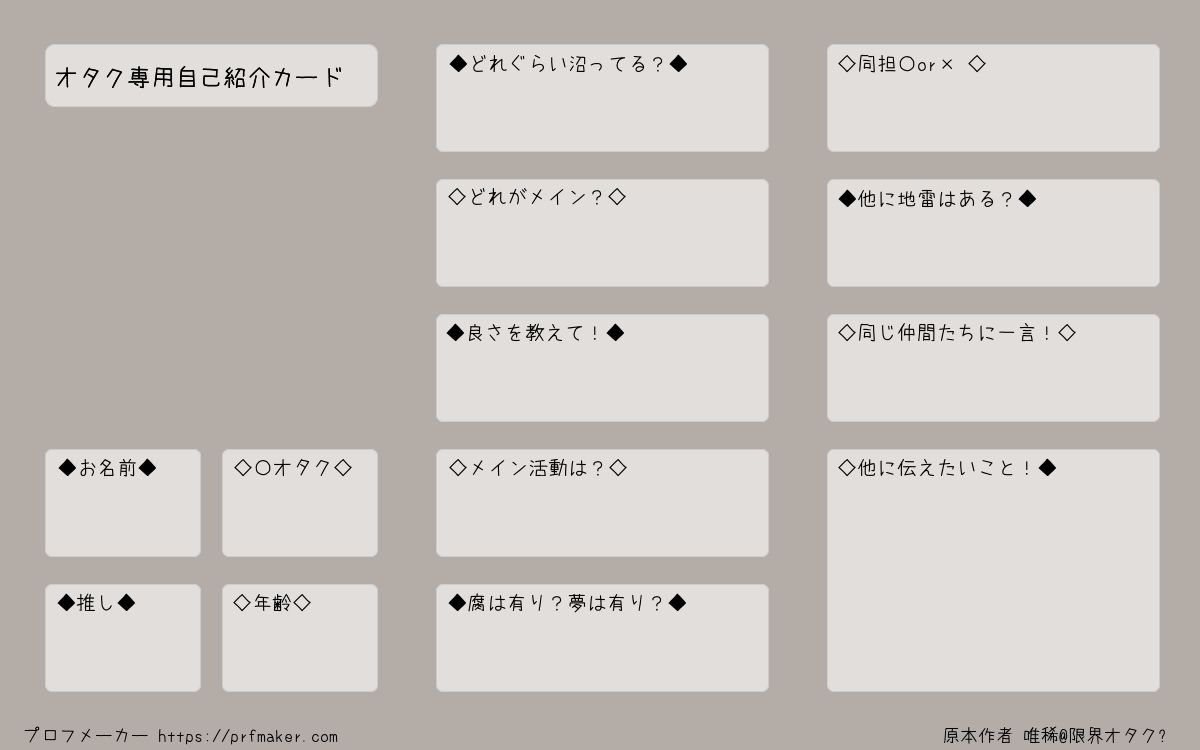Click the プロフメーカー footer label
1200x750 pixels.
click(x=86, y=736)
